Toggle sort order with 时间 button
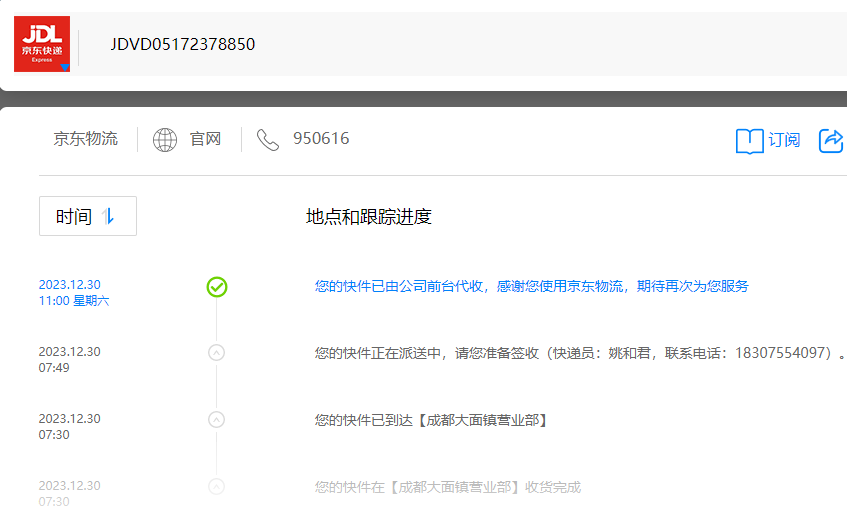Viewport: 847px width, 509px height. [x=88, y=216]
